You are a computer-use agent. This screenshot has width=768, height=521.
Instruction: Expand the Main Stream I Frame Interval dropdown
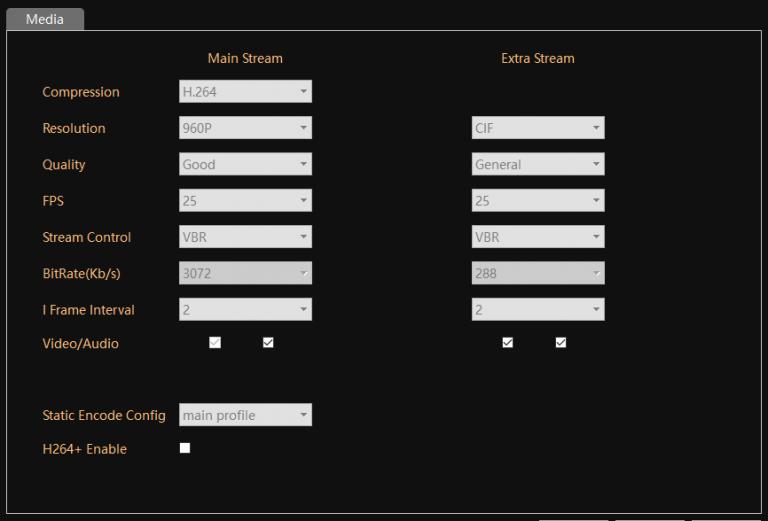245,310
